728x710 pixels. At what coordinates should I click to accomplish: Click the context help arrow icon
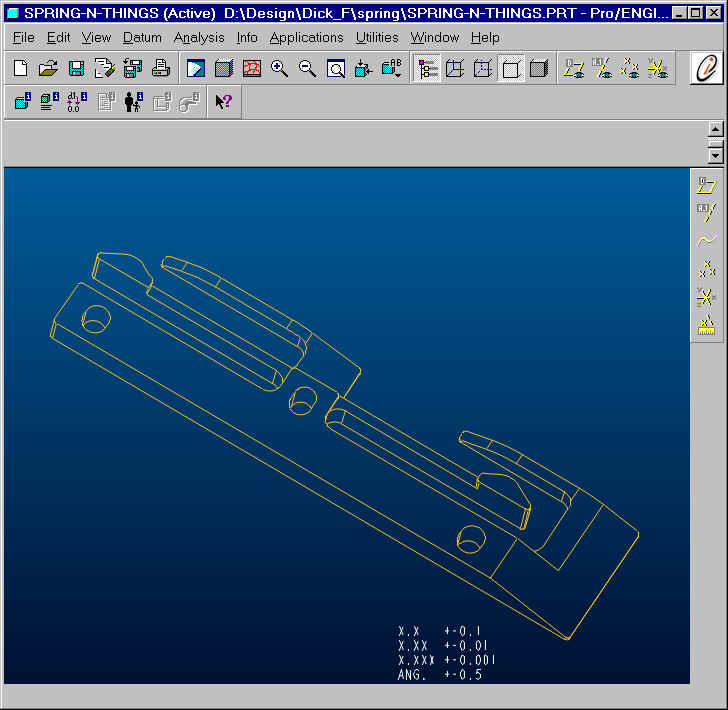coord(223,101)
